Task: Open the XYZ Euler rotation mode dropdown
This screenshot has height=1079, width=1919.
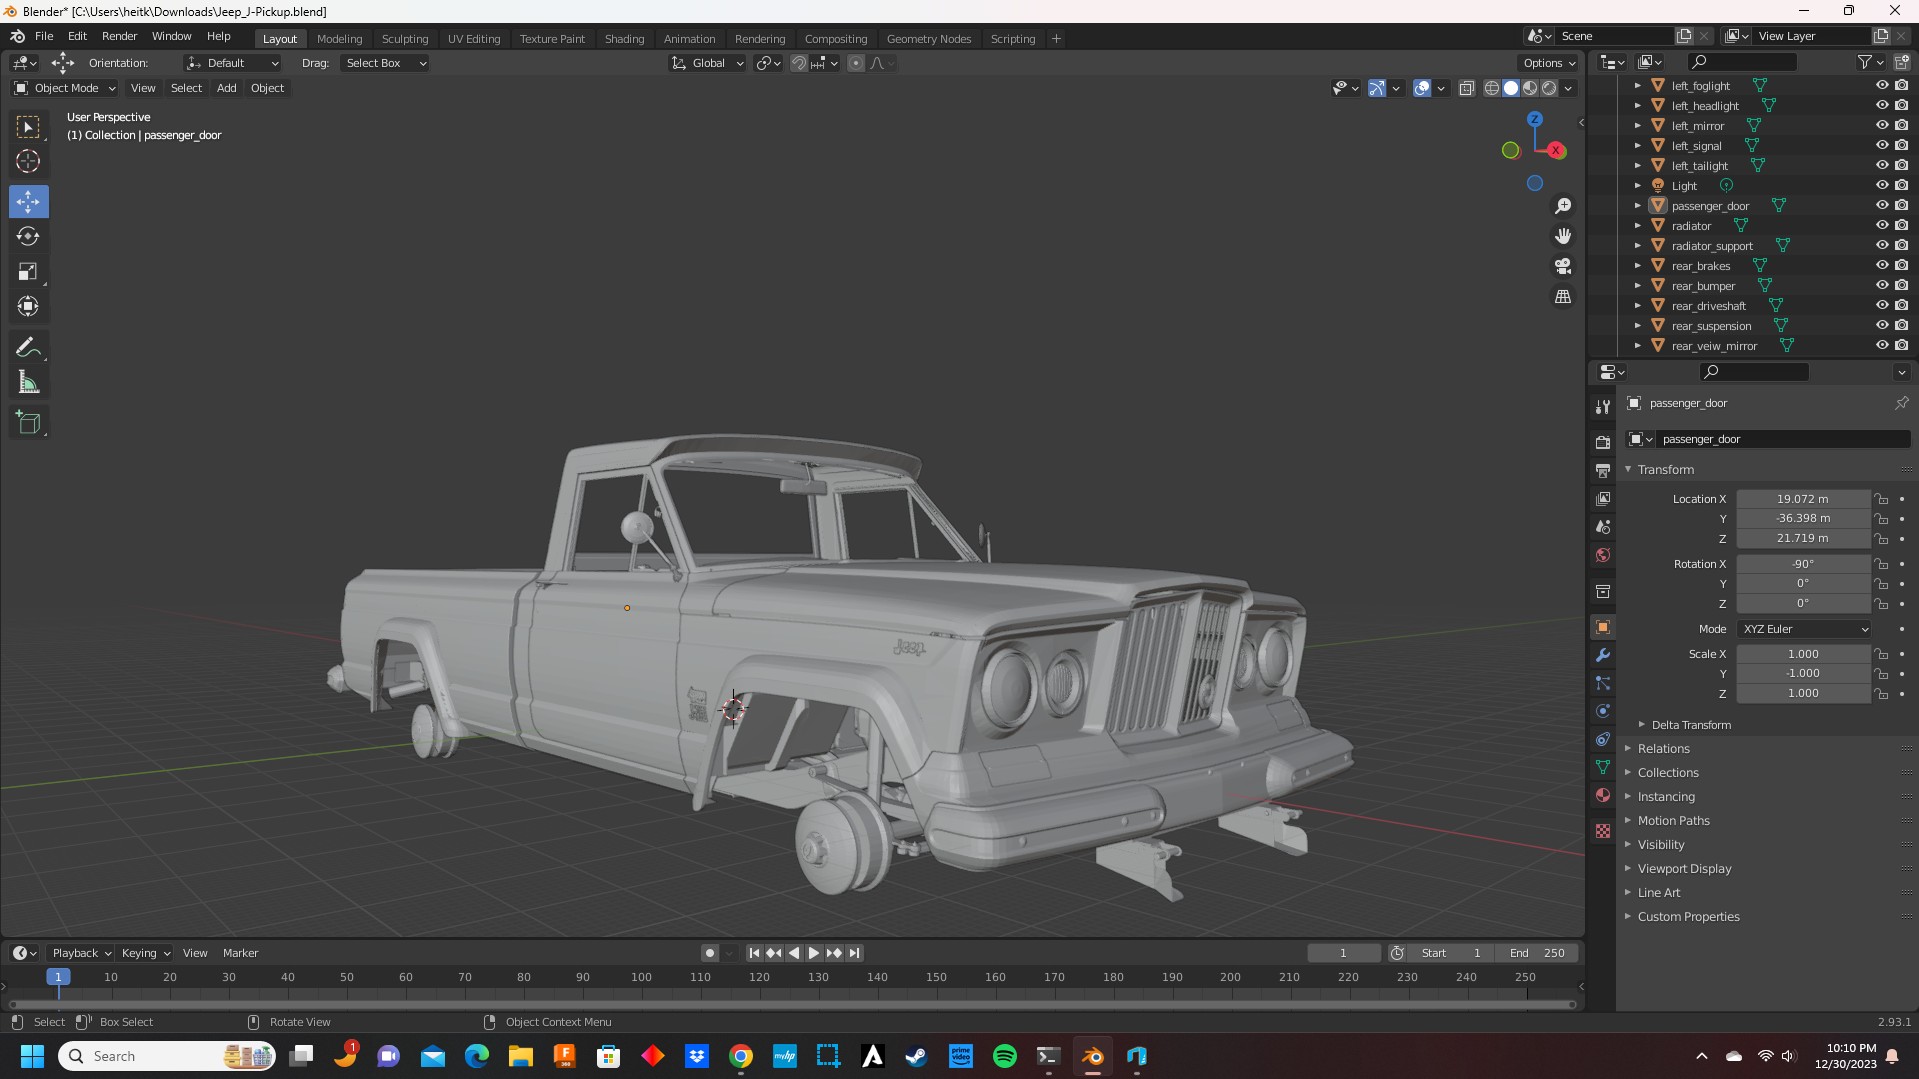Action: coord(1804,629)
